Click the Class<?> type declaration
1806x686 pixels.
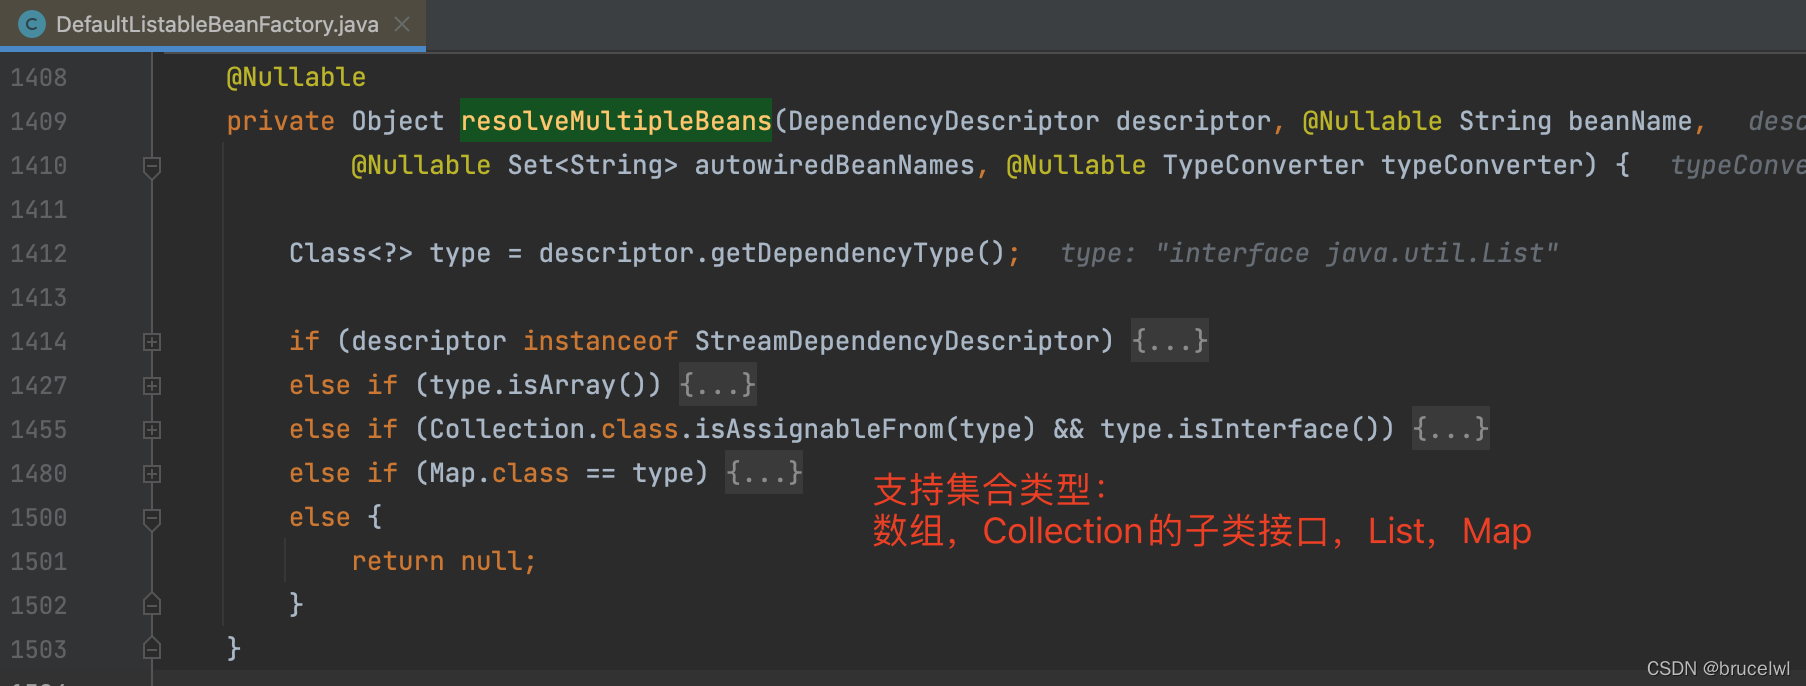point(351,253)
